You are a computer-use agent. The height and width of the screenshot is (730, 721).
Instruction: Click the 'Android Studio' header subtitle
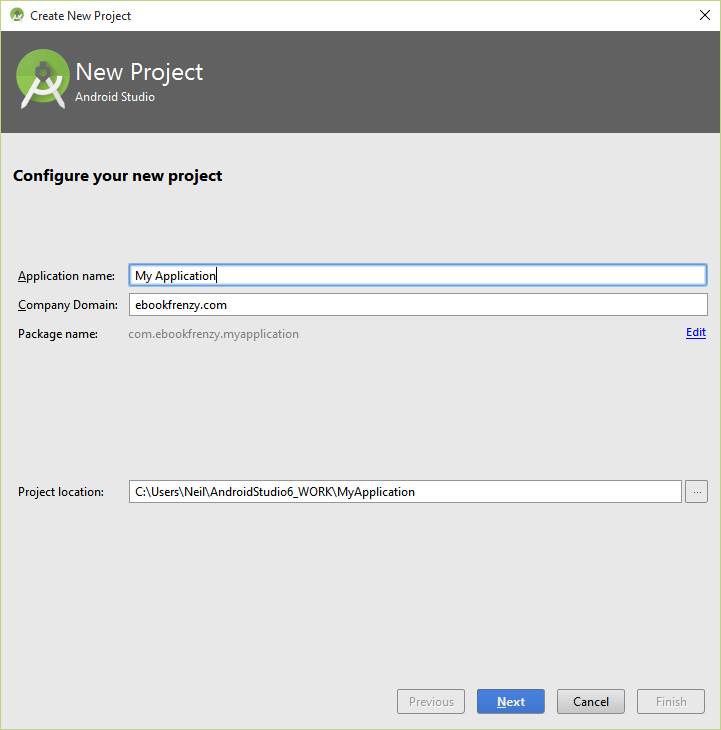click(x=115, y=97)
